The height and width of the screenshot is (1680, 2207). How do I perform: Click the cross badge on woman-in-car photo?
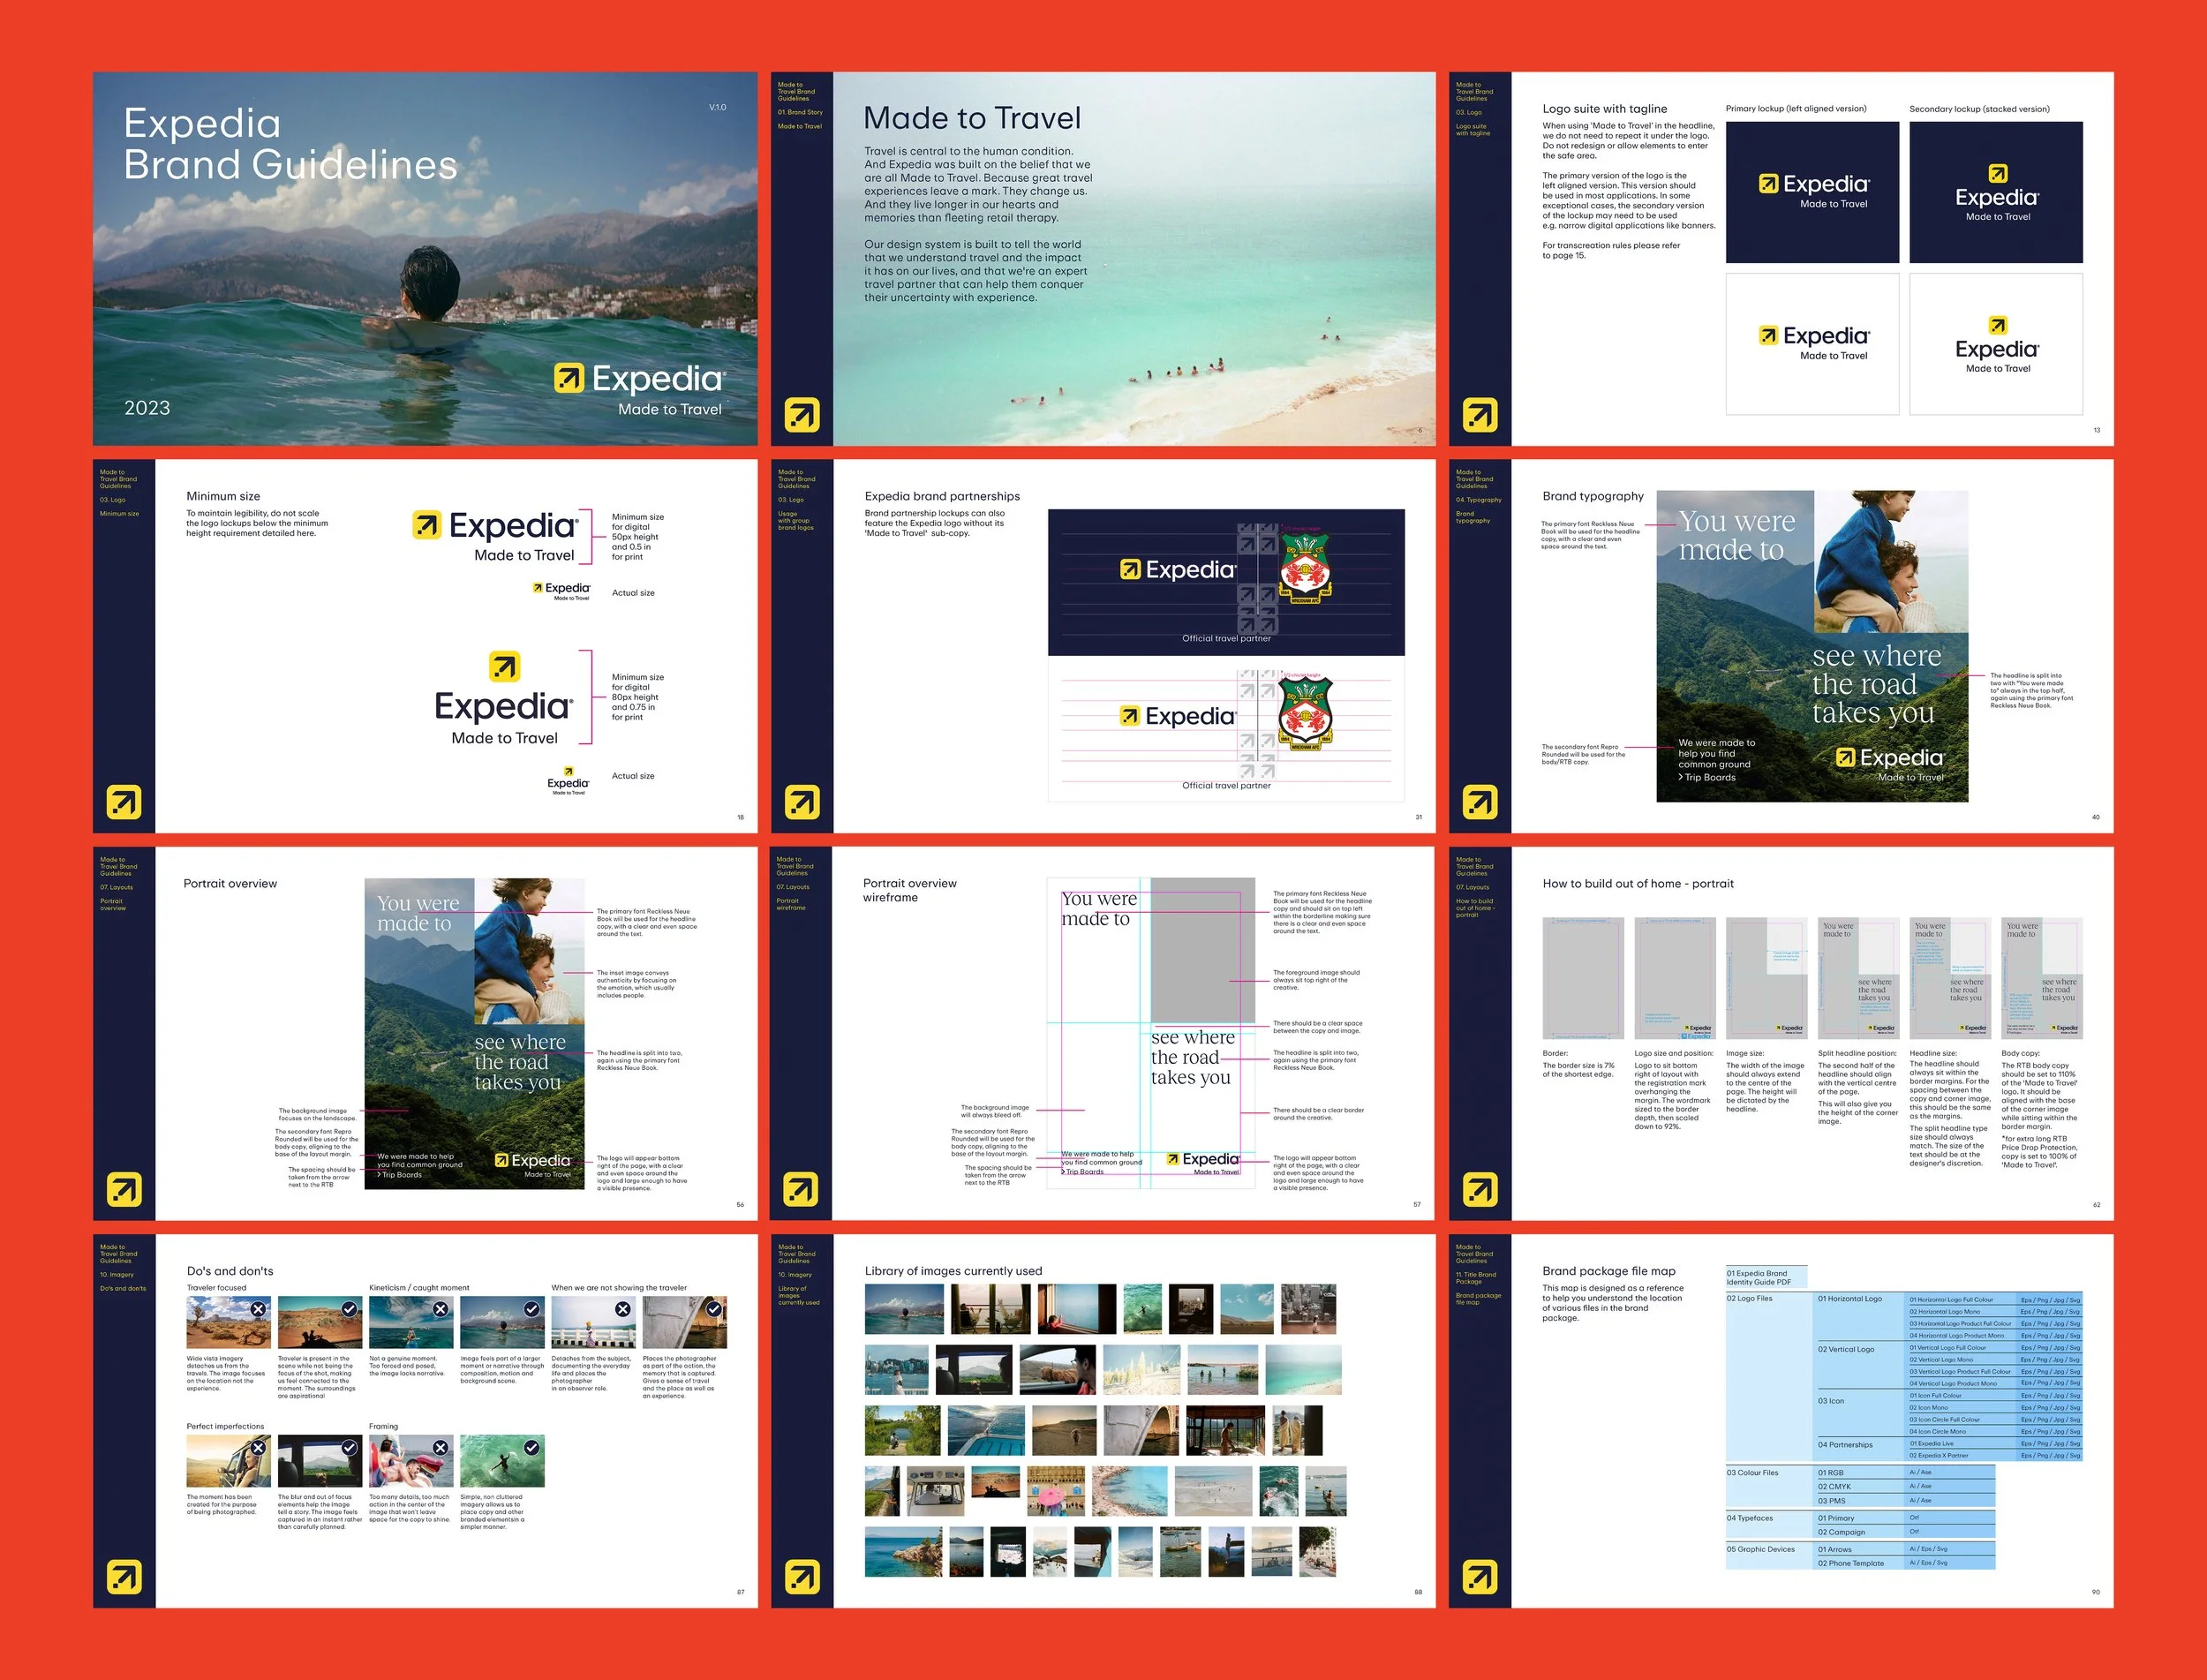tap(258, 1447)
